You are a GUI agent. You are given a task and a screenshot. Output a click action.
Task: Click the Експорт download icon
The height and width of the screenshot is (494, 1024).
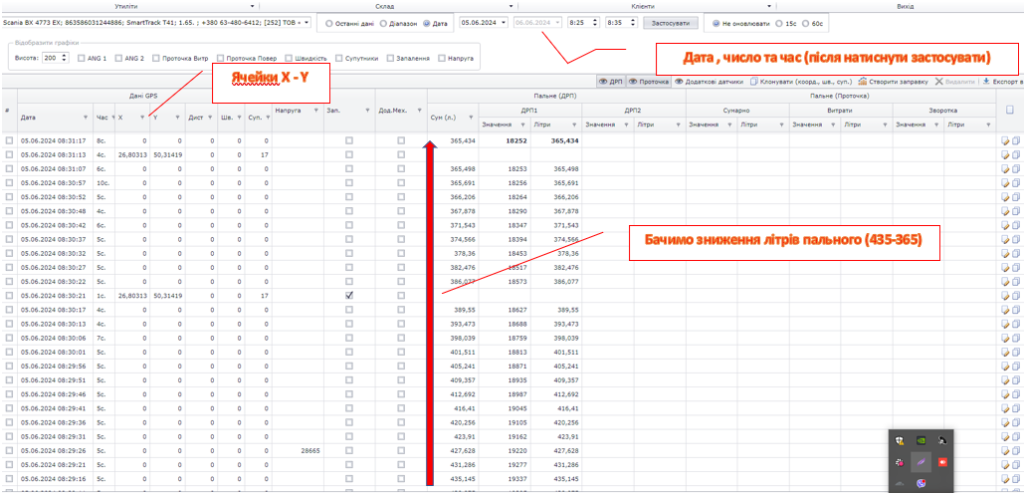coord(985,82)
